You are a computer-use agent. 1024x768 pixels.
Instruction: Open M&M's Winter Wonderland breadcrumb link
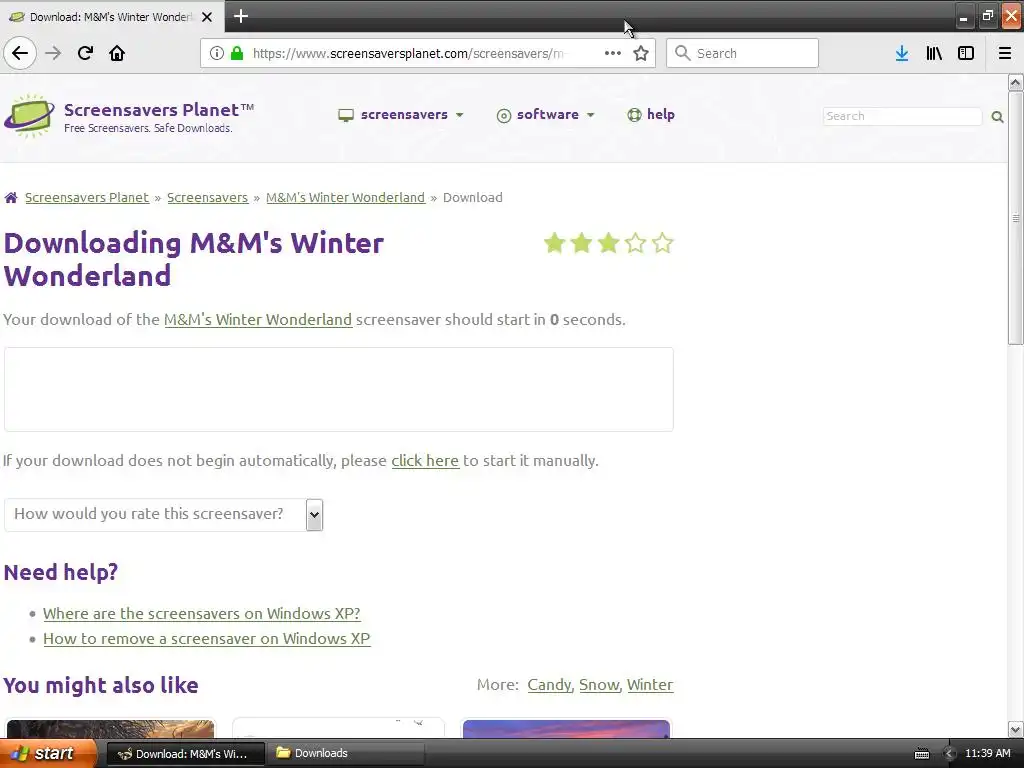(x=345, y=197)
